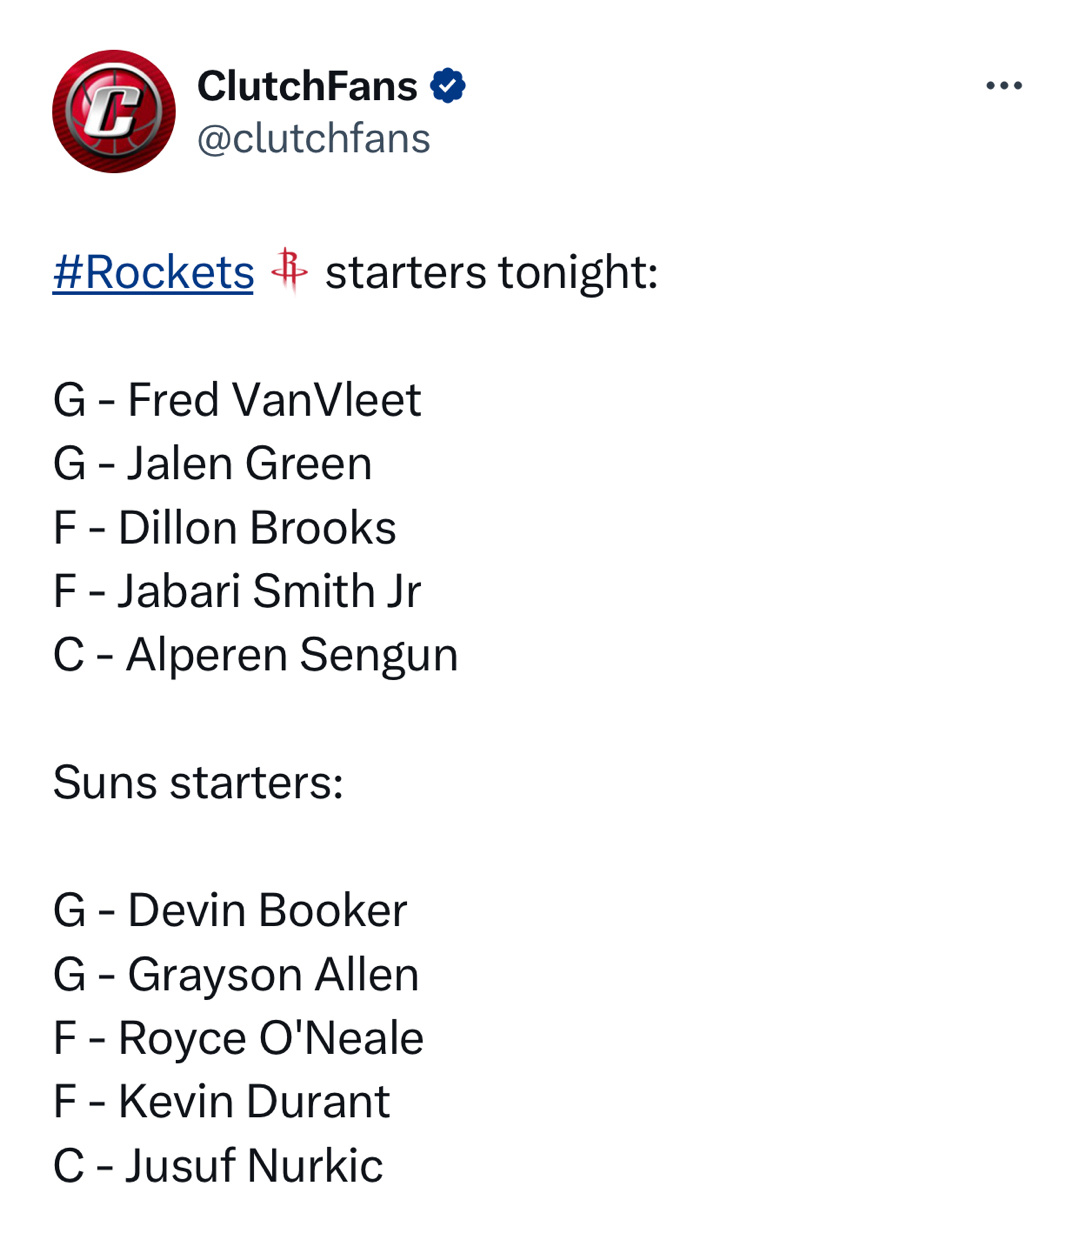
Task: Click the blue verified checkmark badge
Action: (x=448, y=86)
